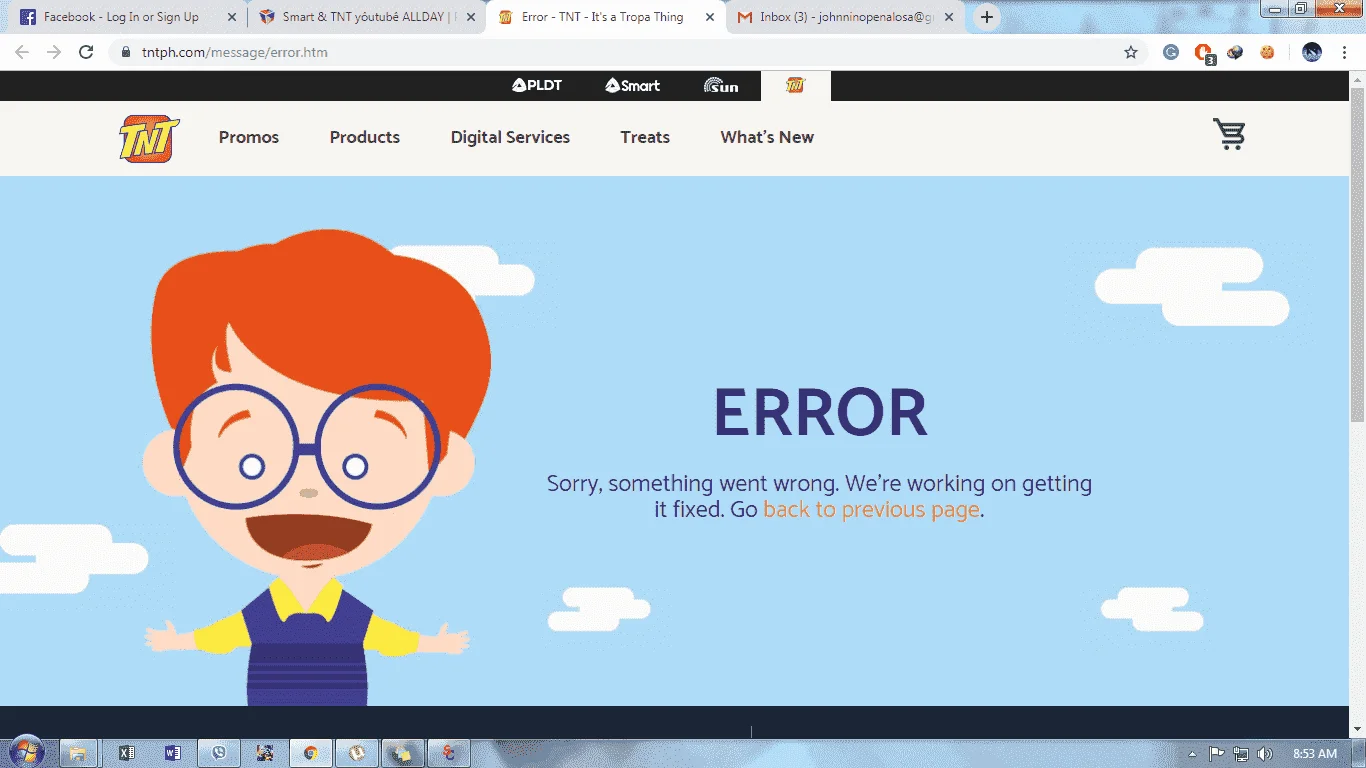Click the page vertical scrollbar thumb

1357,256
